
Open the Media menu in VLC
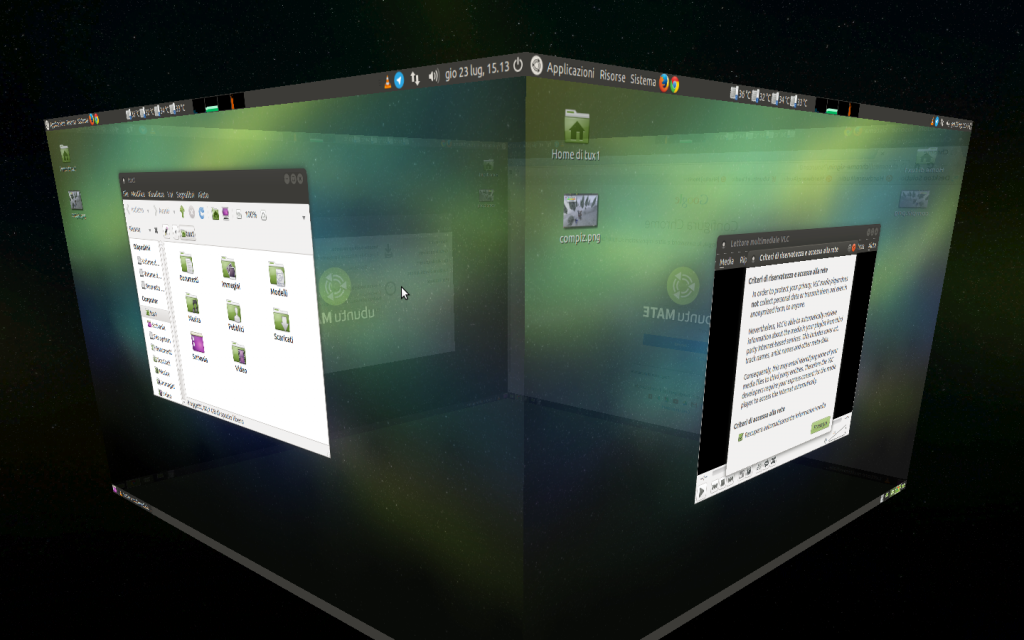point(726,260)
